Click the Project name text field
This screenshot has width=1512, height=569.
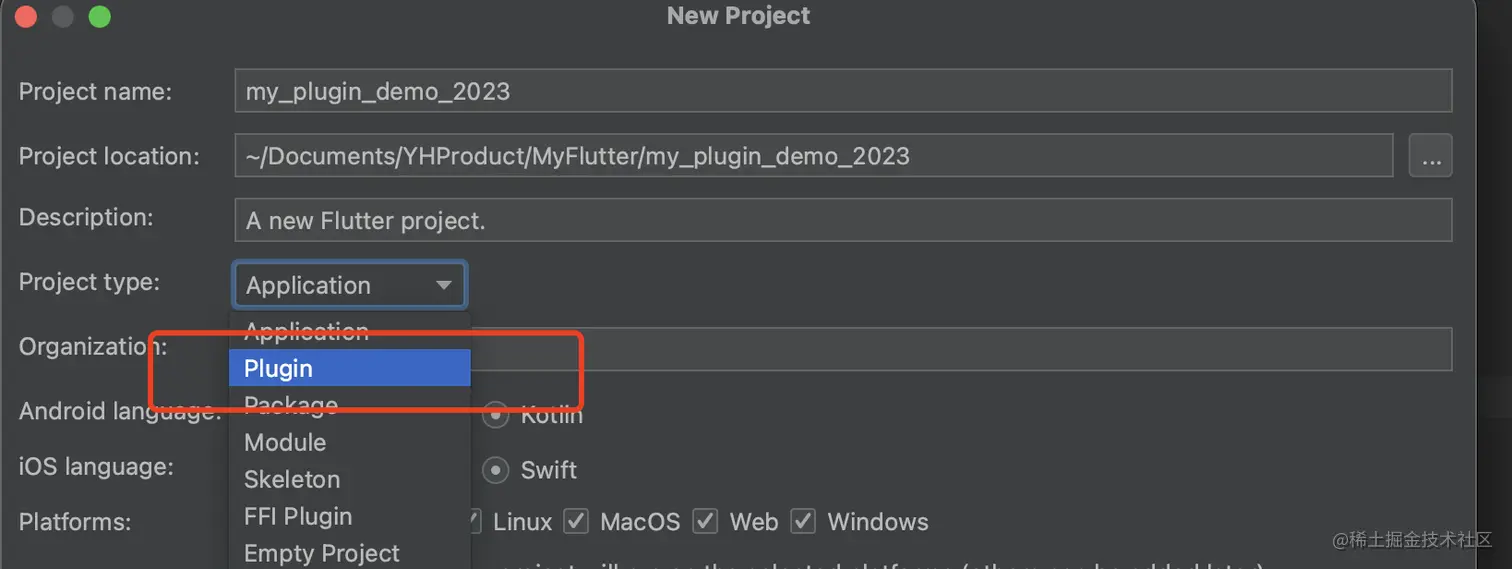[842, 91]
